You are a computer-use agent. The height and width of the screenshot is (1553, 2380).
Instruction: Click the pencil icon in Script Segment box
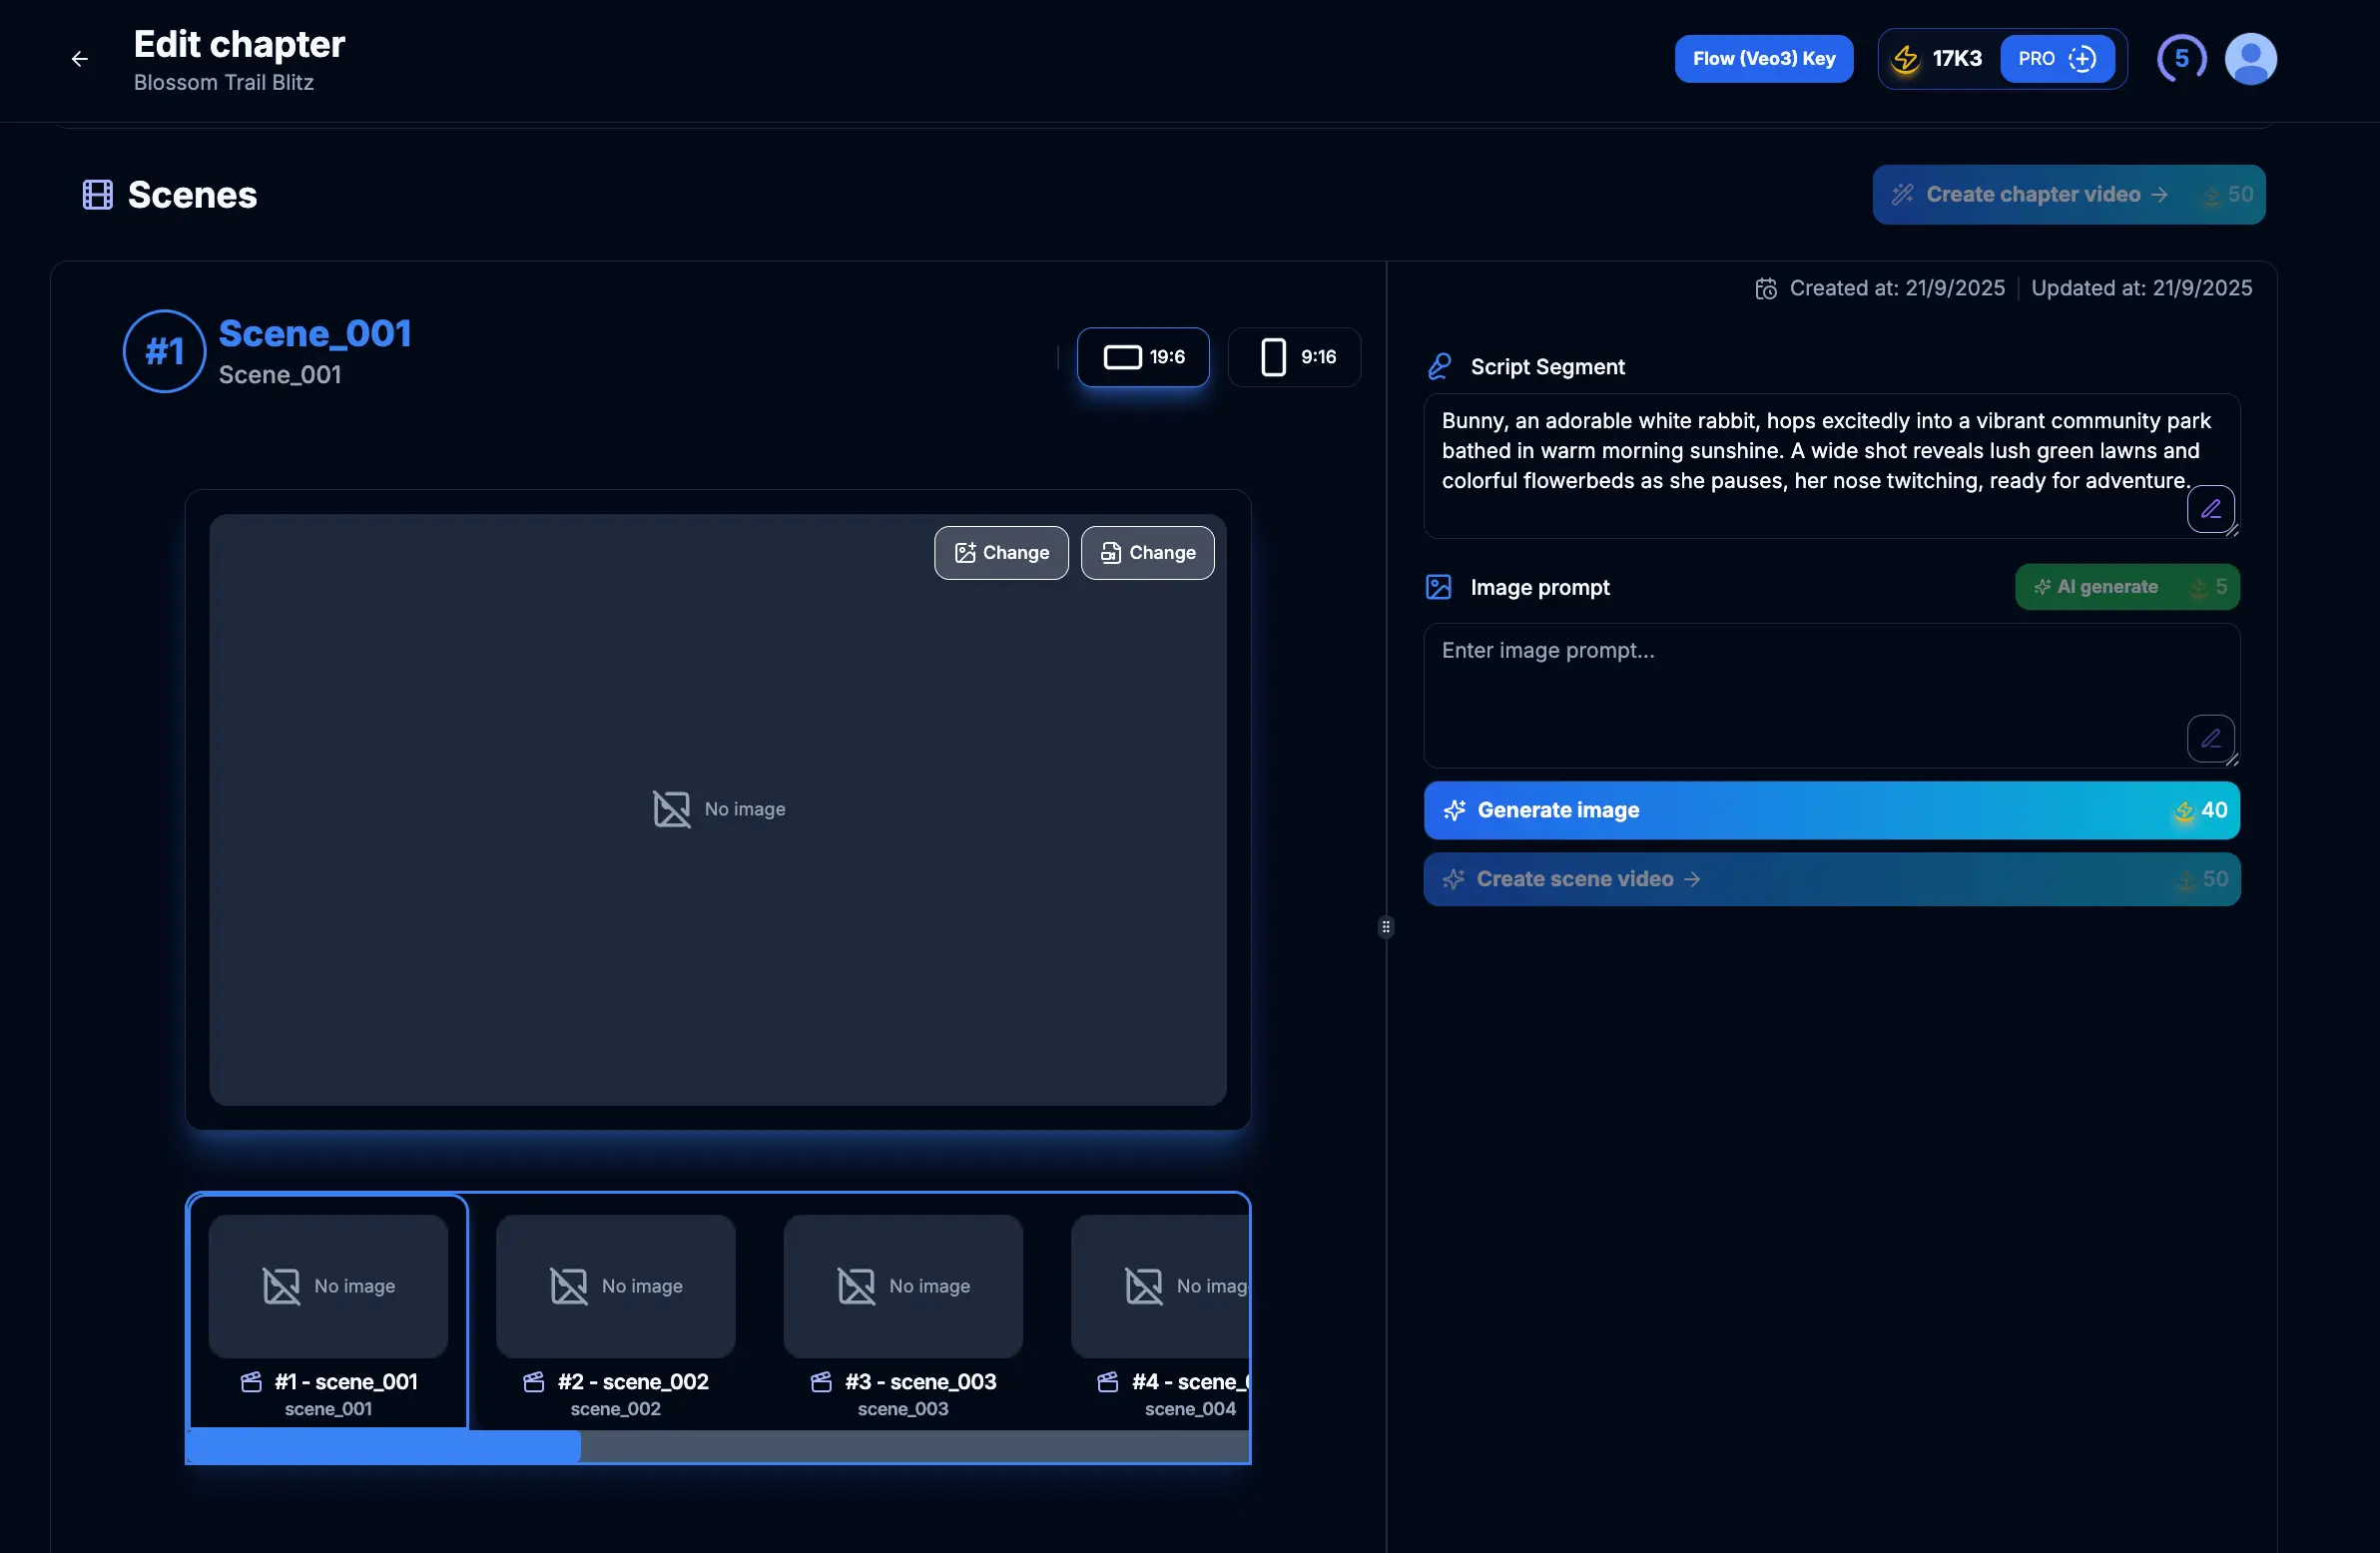[2210, 509]
